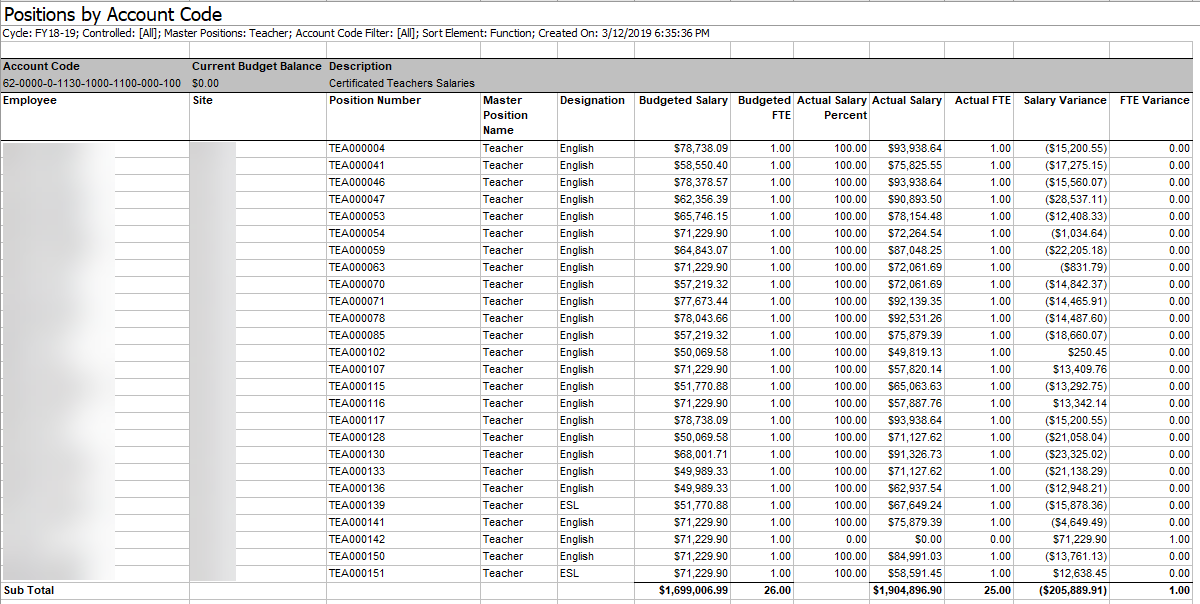Select position number TEA000115
Screen dimensions: 1200x604
coord(357,387)
